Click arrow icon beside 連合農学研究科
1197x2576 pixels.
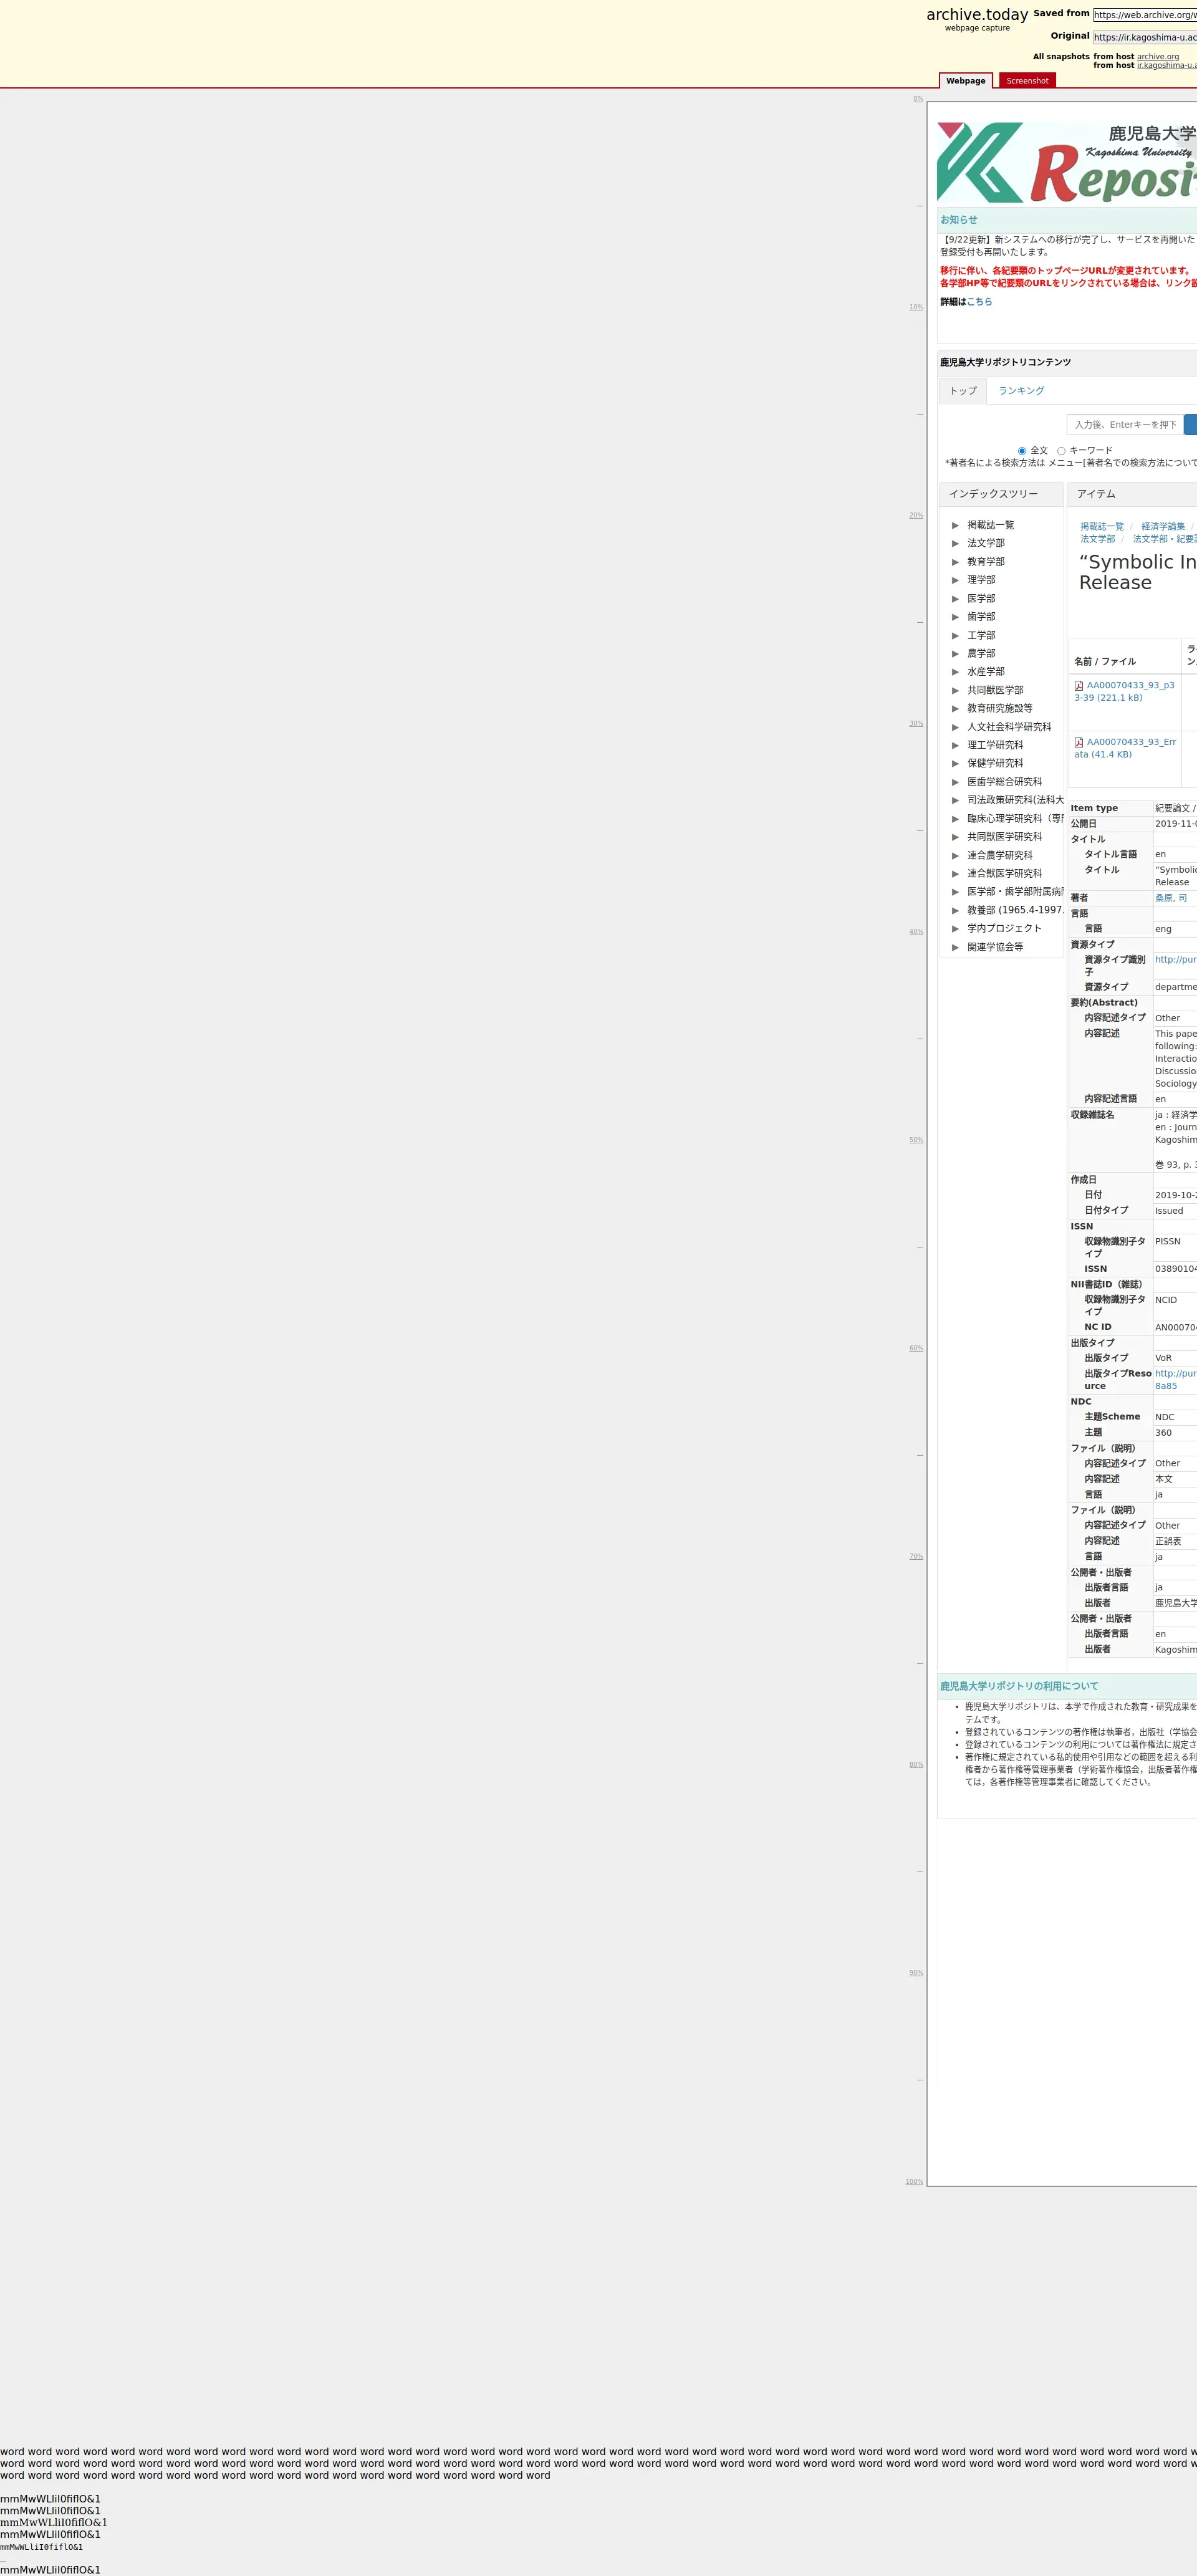[x=955, y=856]
